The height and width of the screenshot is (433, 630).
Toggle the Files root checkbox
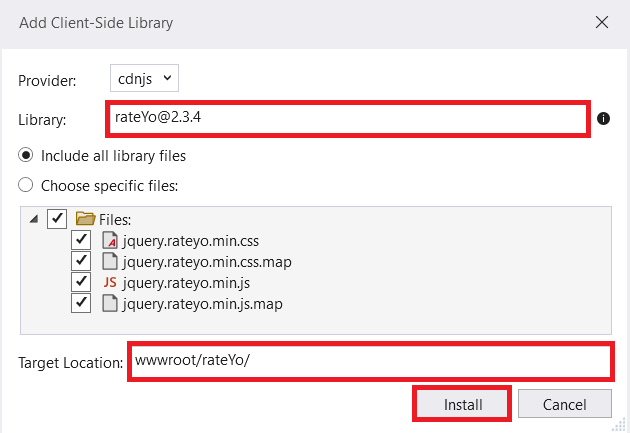[x=57, y=219]
